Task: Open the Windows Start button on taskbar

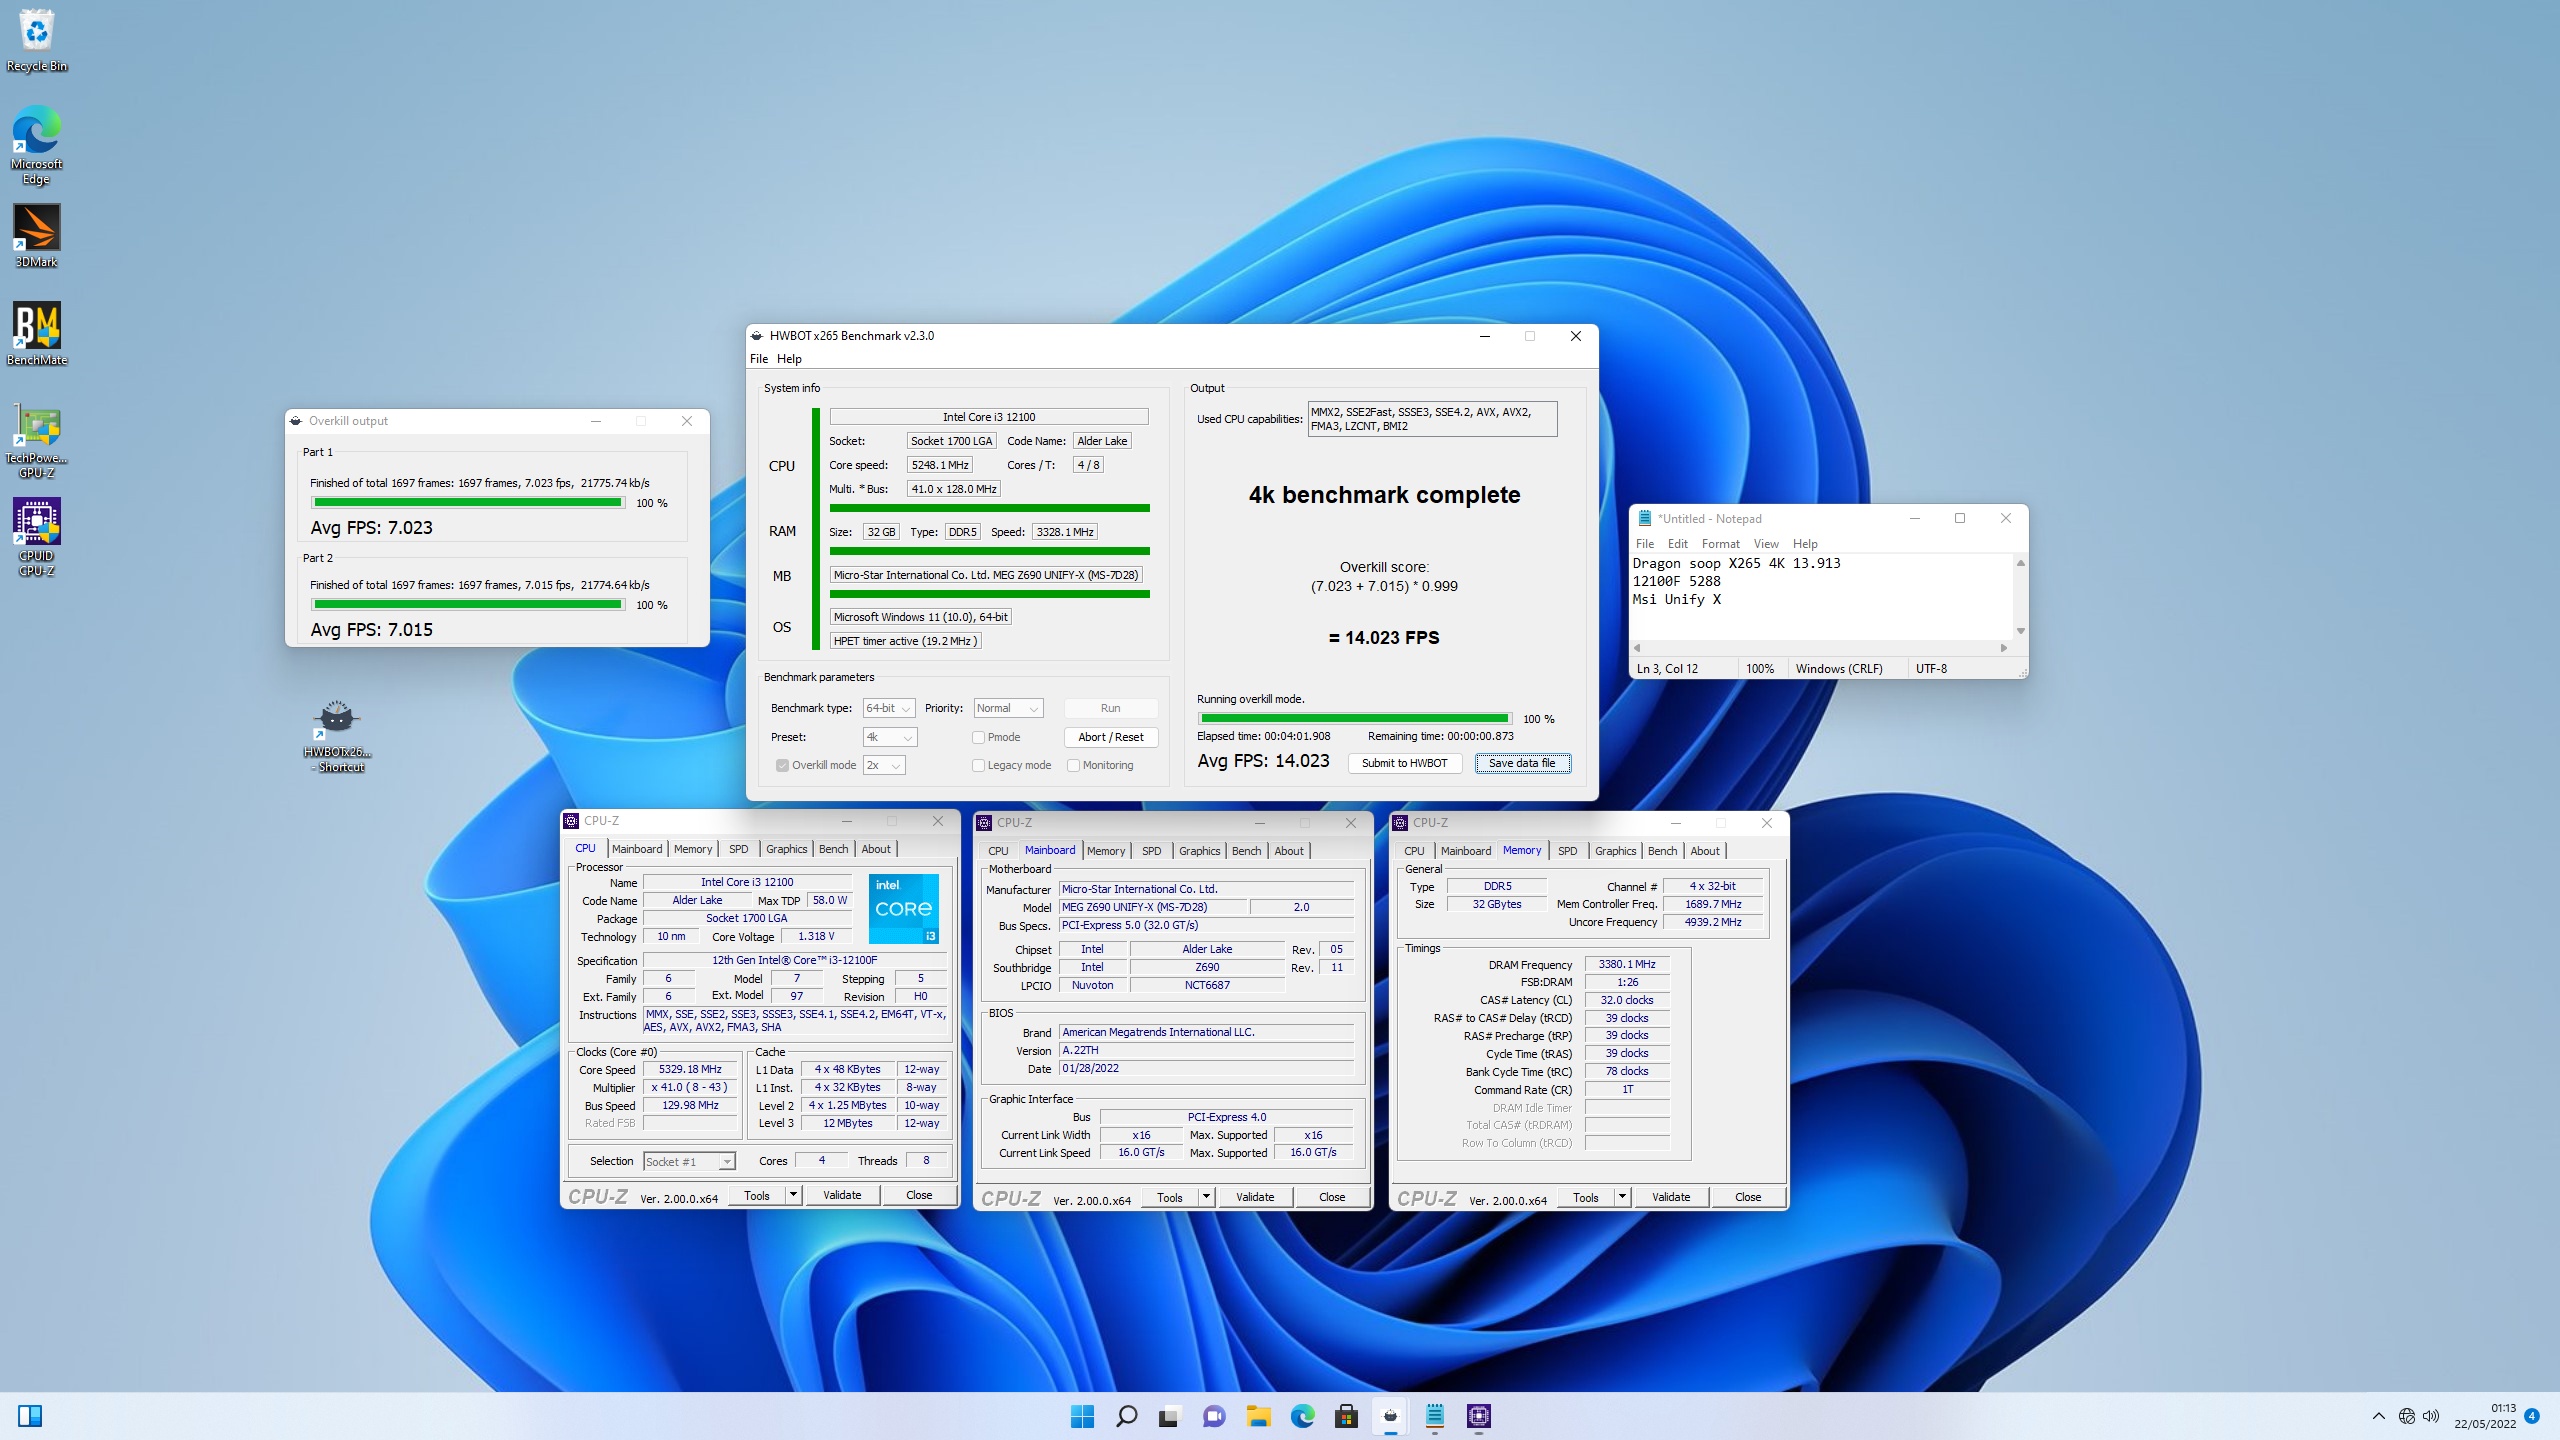Action: 1082,1416
